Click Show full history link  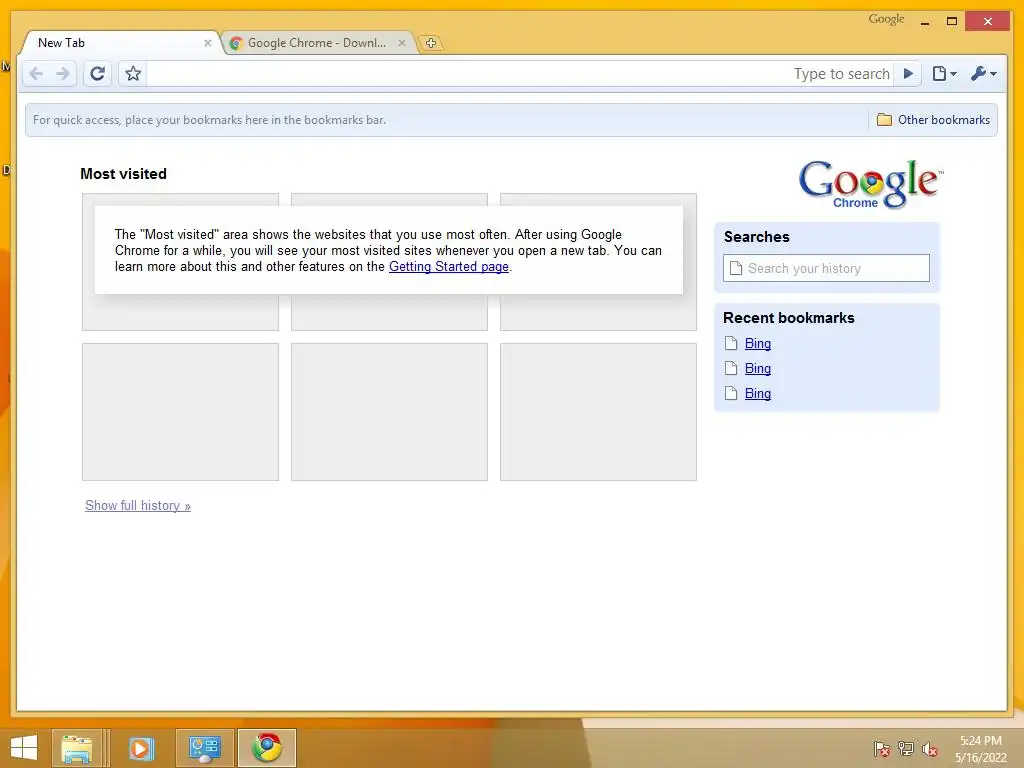[138, 505]
